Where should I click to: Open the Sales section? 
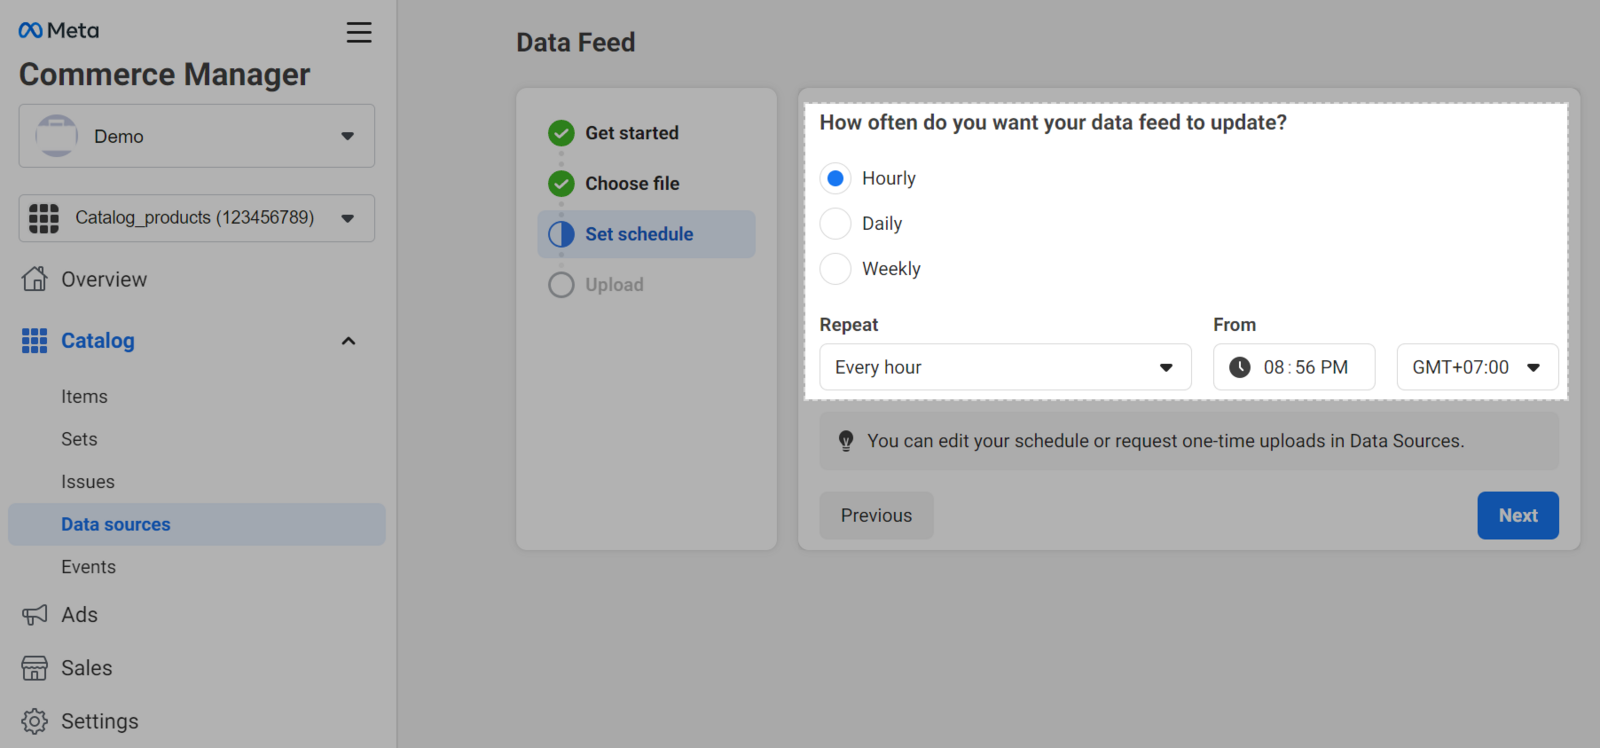(86, 668)
